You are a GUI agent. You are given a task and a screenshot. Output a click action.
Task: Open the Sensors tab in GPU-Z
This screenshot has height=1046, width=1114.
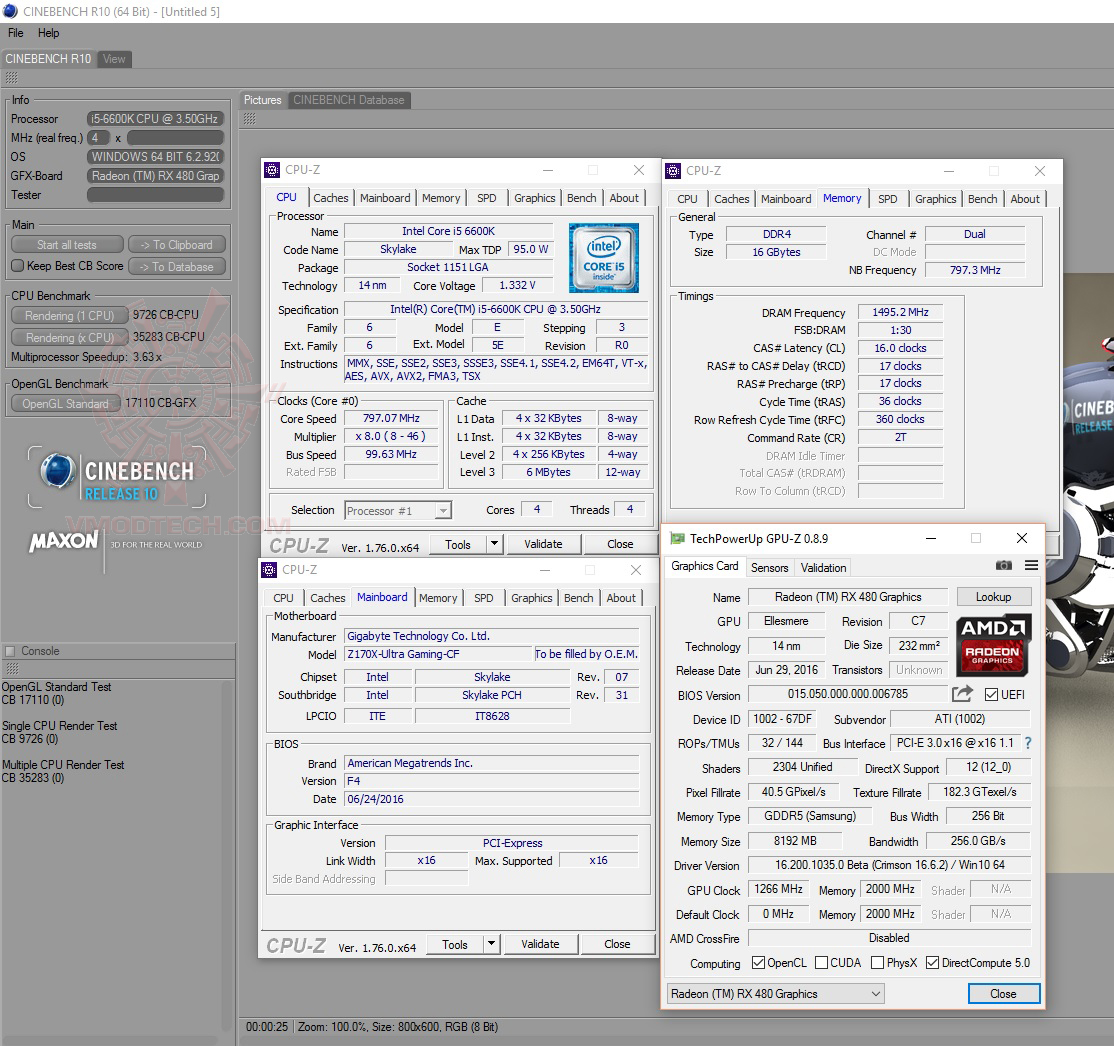[769, 568]
